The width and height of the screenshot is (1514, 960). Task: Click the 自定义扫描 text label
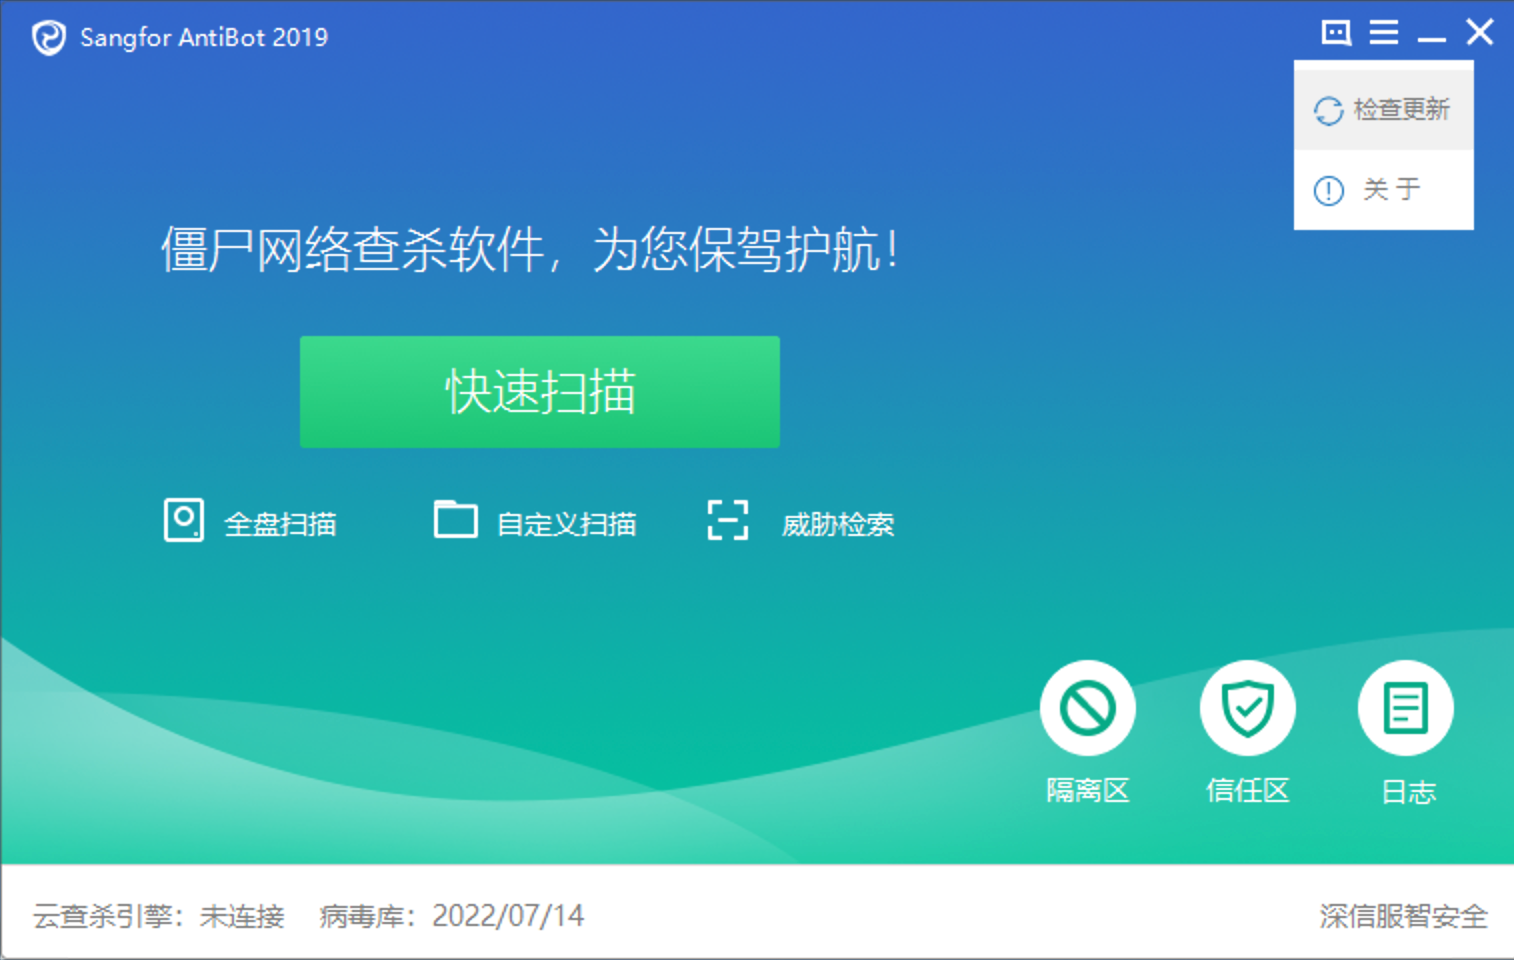566,524
